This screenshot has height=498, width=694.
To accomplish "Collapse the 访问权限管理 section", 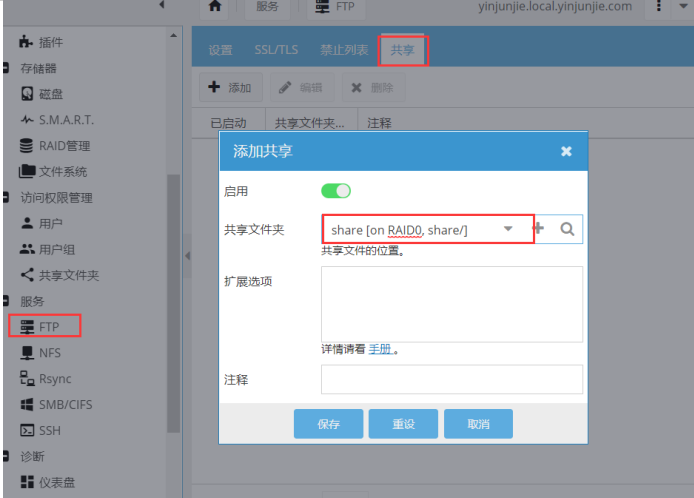I will tap(6, 197).
